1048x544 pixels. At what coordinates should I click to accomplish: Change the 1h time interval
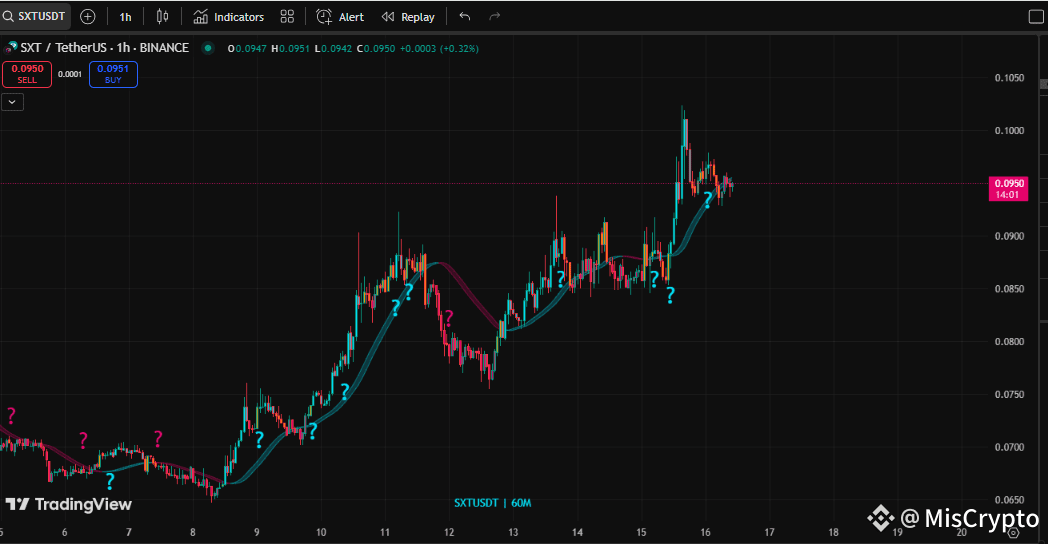(x=125, y=17)
